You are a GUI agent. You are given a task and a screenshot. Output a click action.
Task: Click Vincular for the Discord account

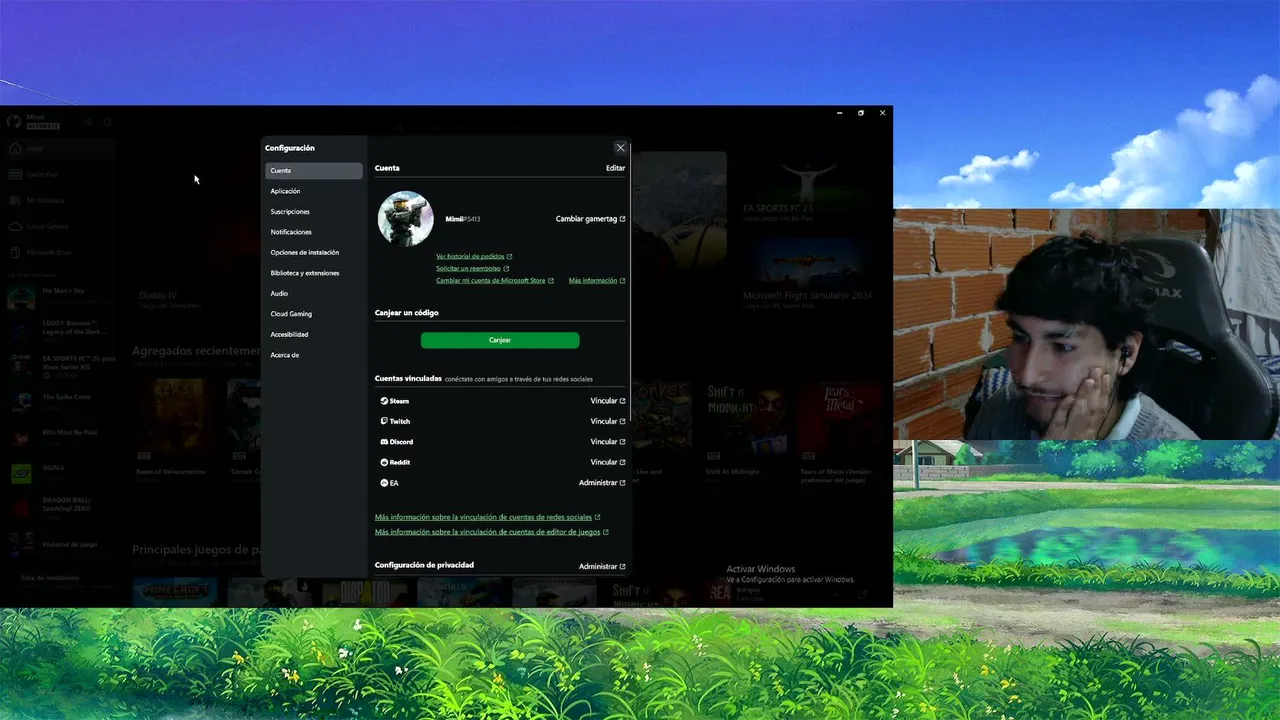click(x=608, y=442)
